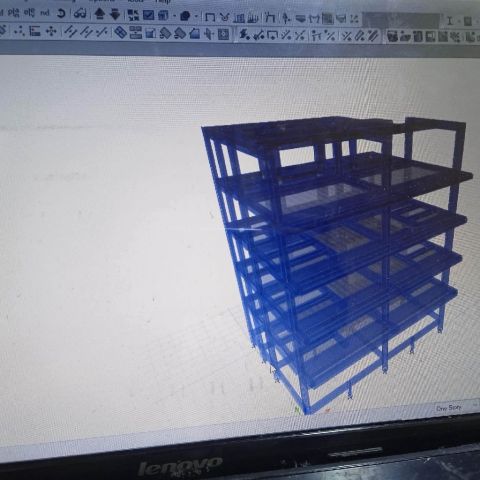Switch to elevation view with elv button
The width and height of the screenshot is (480, 480).
[x=29, y=13]
